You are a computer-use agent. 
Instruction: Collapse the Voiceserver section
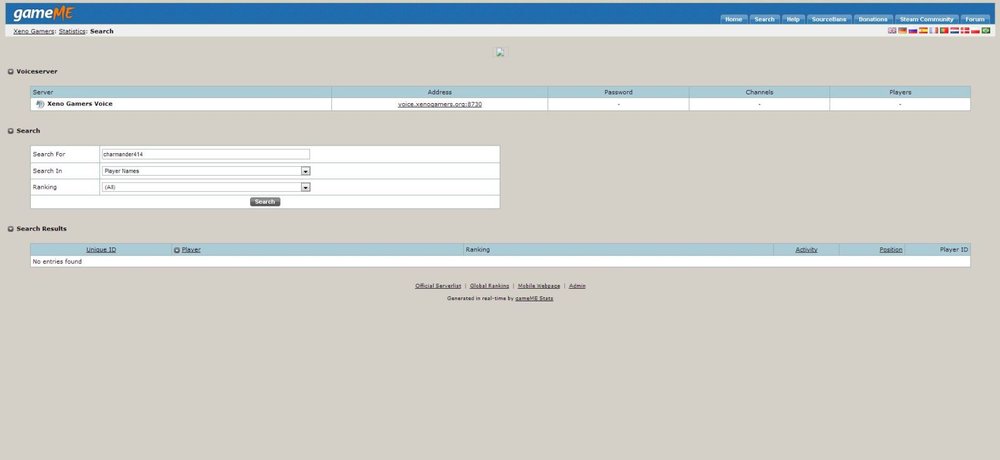[x=11, y=72]
